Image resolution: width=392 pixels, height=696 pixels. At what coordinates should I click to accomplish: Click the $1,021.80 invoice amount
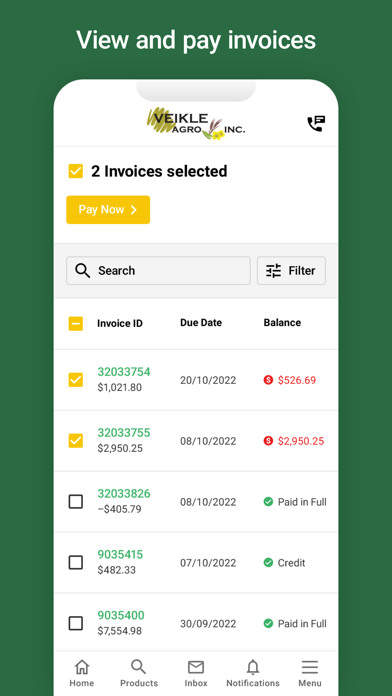click(x=120, y=388)
